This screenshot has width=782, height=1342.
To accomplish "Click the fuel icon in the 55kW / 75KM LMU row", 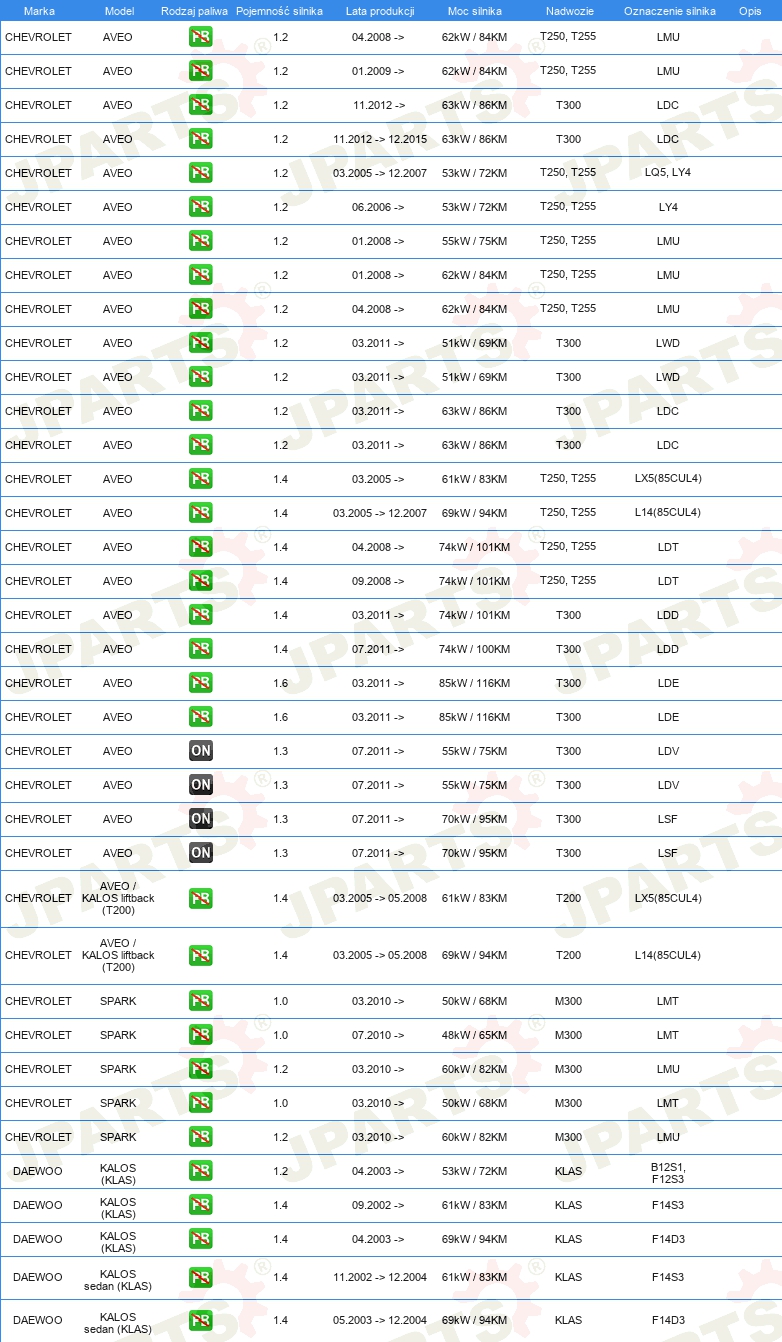I will (x=200, y=241).
